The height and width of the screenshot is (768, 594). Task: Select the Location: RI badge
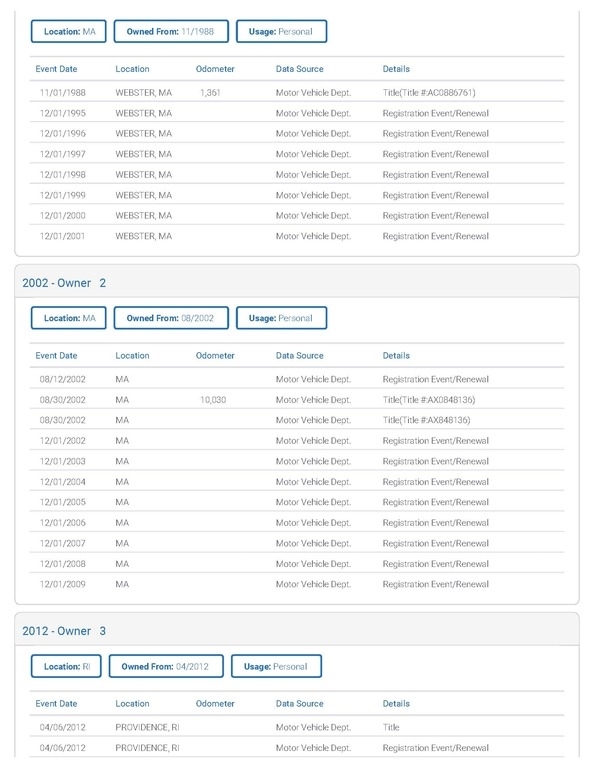coord(66,666)
